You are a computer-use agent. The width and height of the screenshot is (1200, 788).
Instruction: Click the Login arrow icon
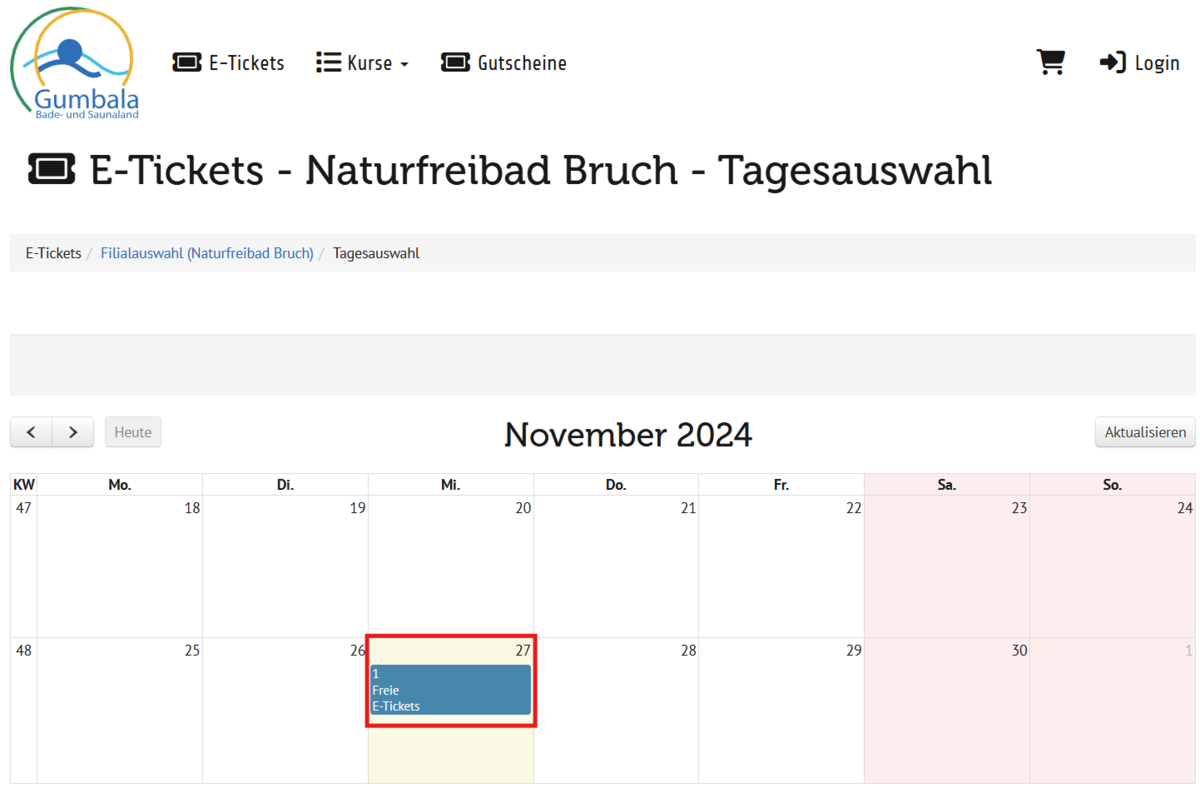click(1112, 63)
